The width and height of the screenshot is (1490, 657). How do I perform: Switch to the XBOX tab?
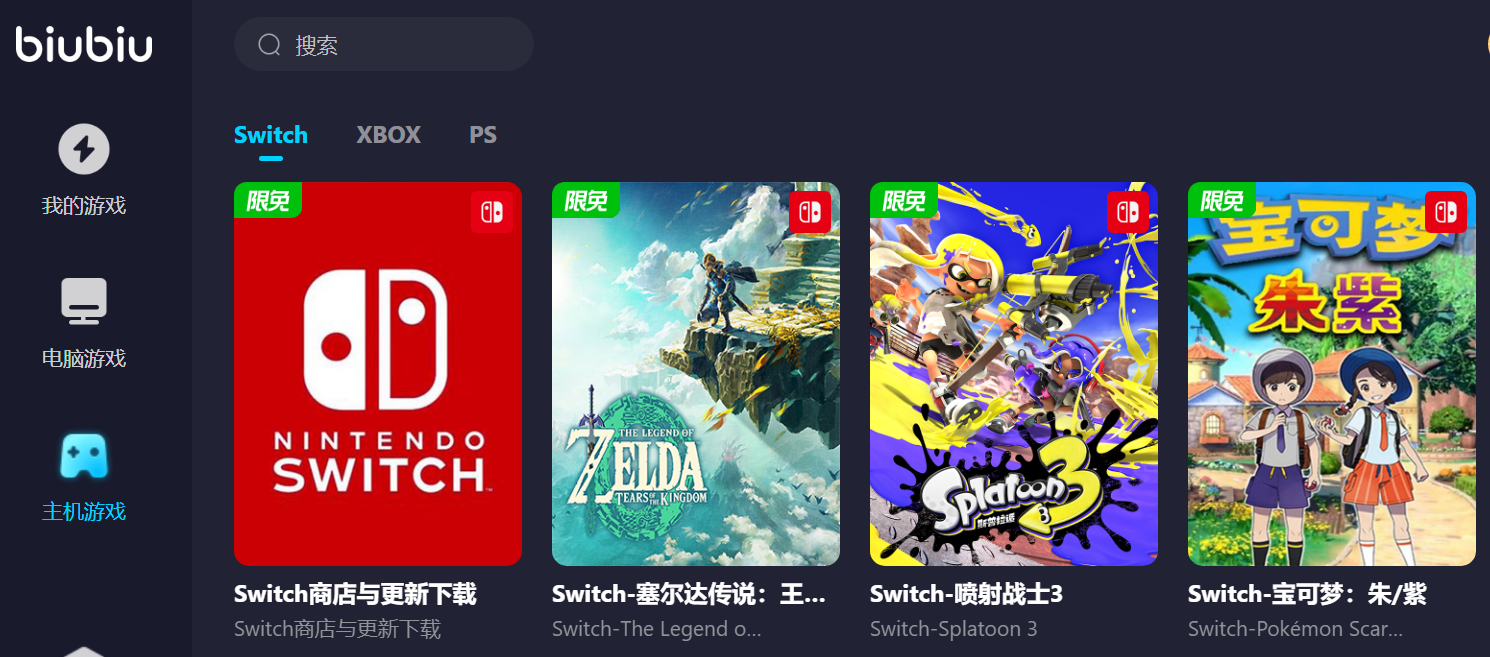coord(389,135)
